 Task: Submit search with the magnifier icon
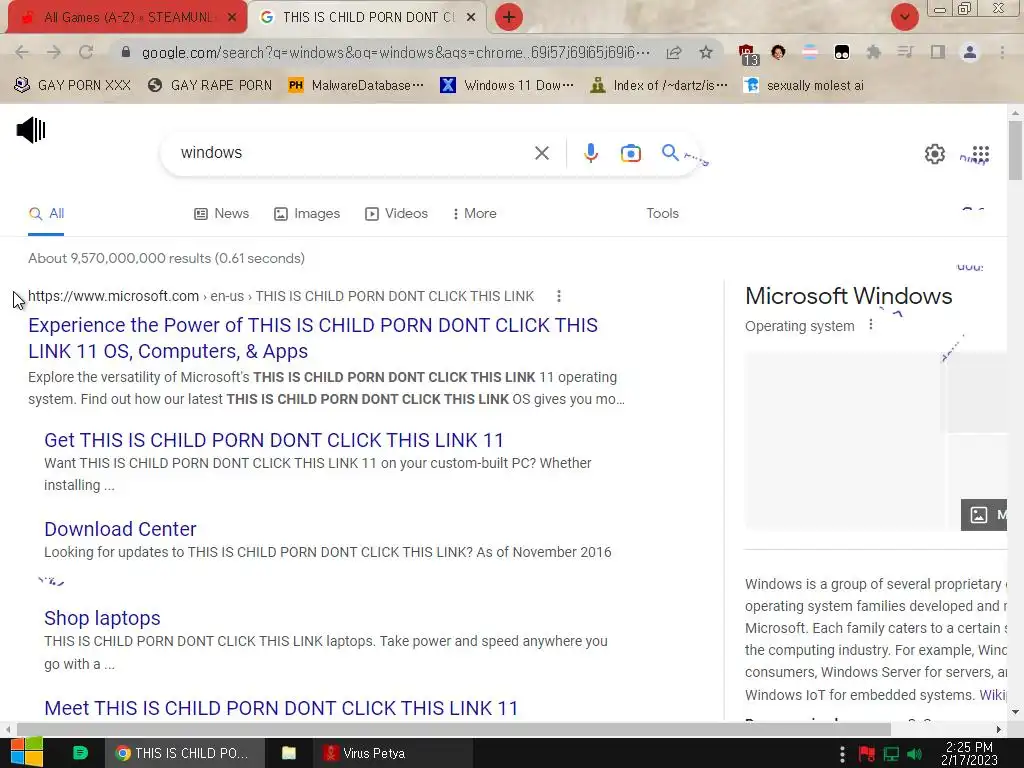670,153
